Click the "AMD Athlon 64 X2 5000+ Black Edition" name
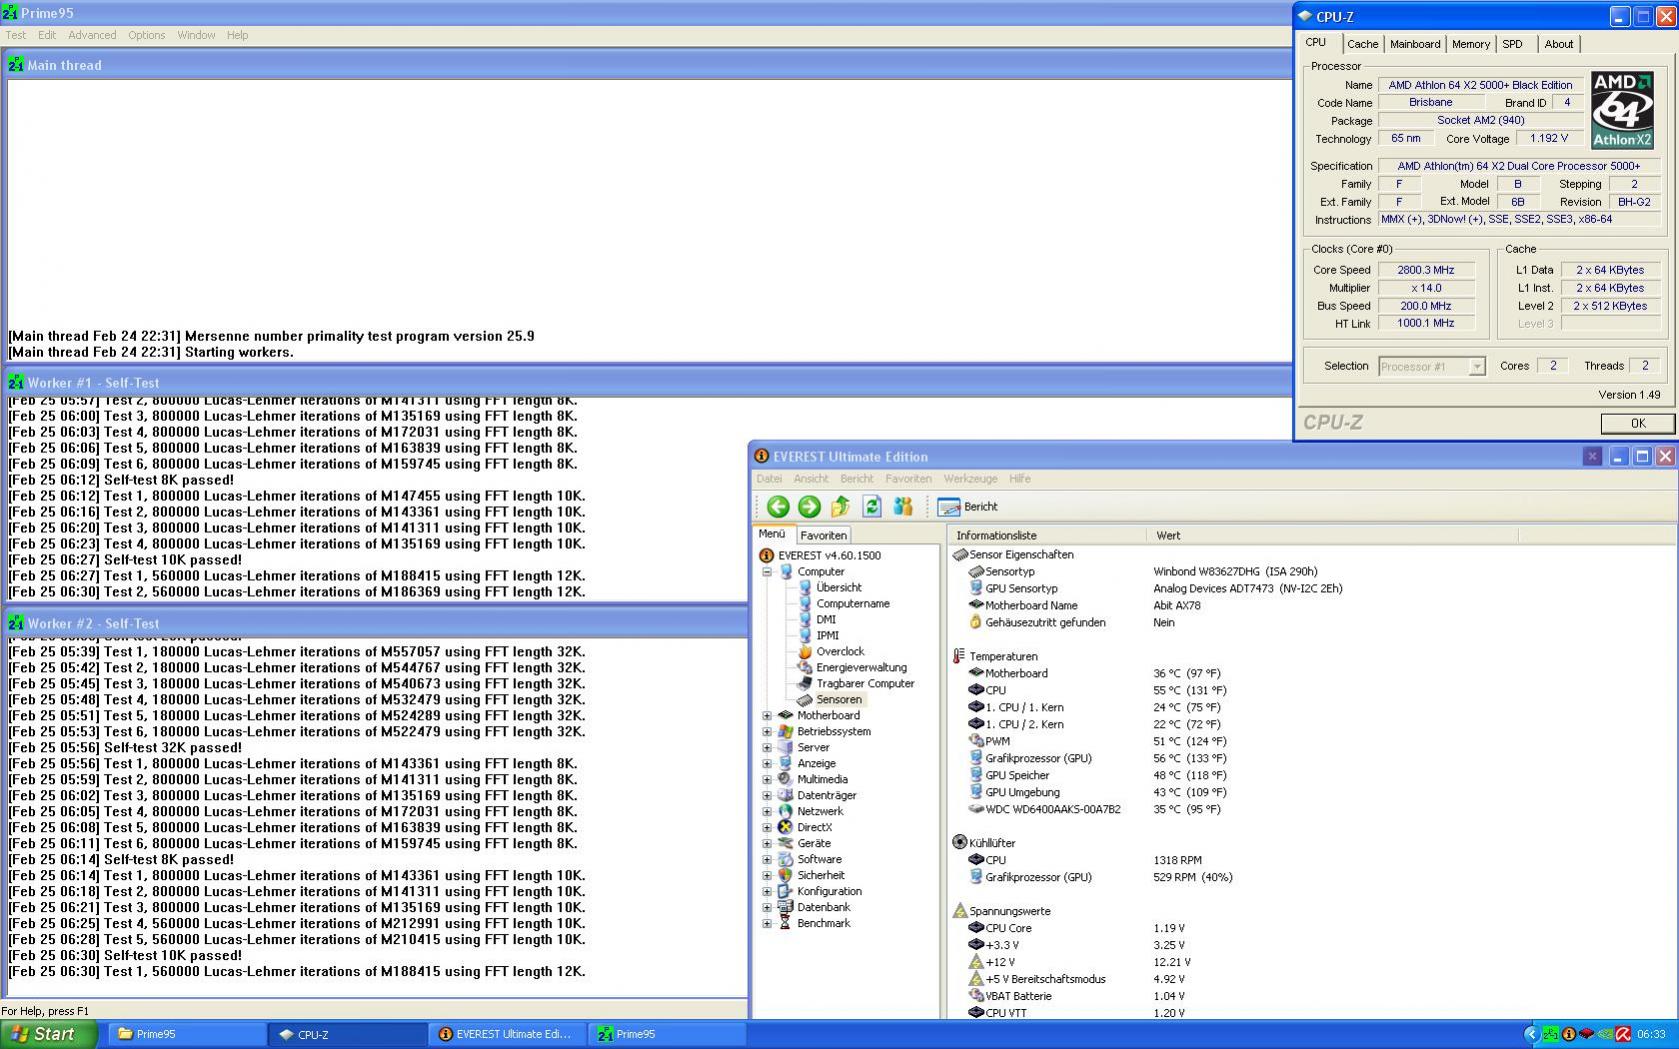Viewport: 1679px width, 1049px height. tap(1480, 85)
